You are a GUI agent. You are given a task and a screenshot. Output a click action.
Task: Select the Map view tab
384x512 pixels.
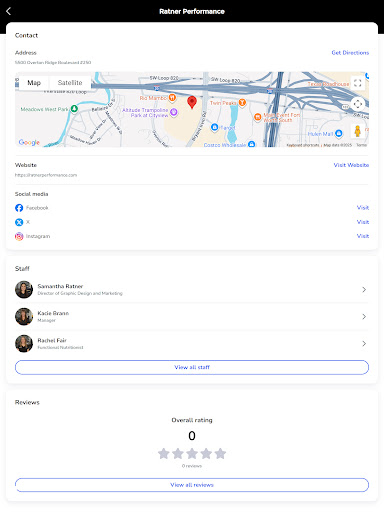click(34, 83)
